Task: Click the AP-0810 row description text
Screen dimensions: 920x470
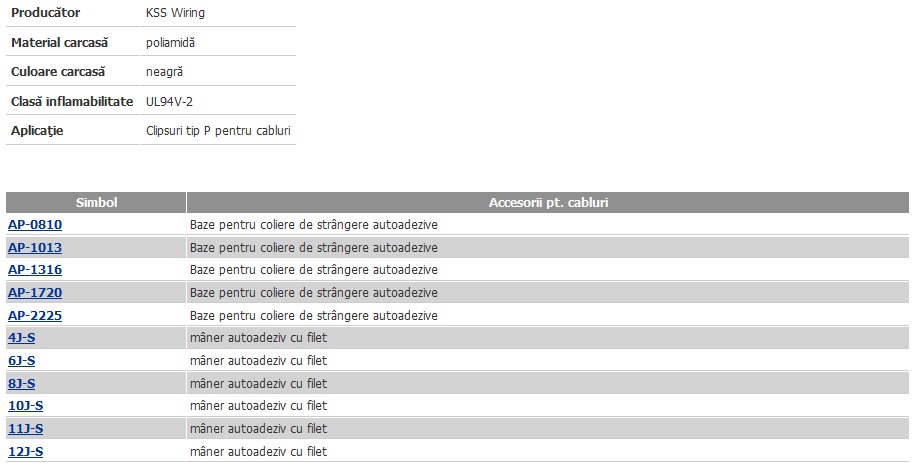Action: [314, 225]
